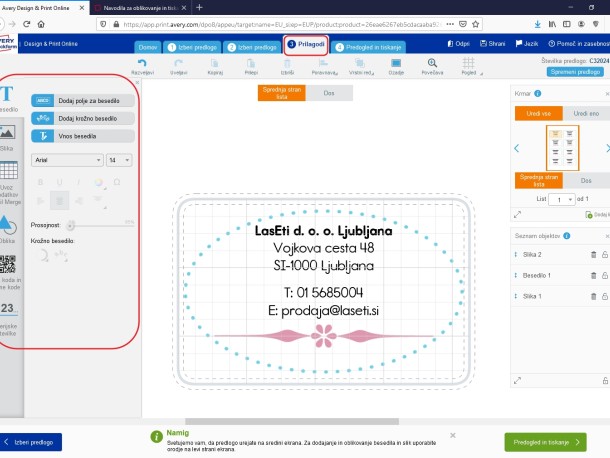Open the Jezik language menu

tap(527, 44)
